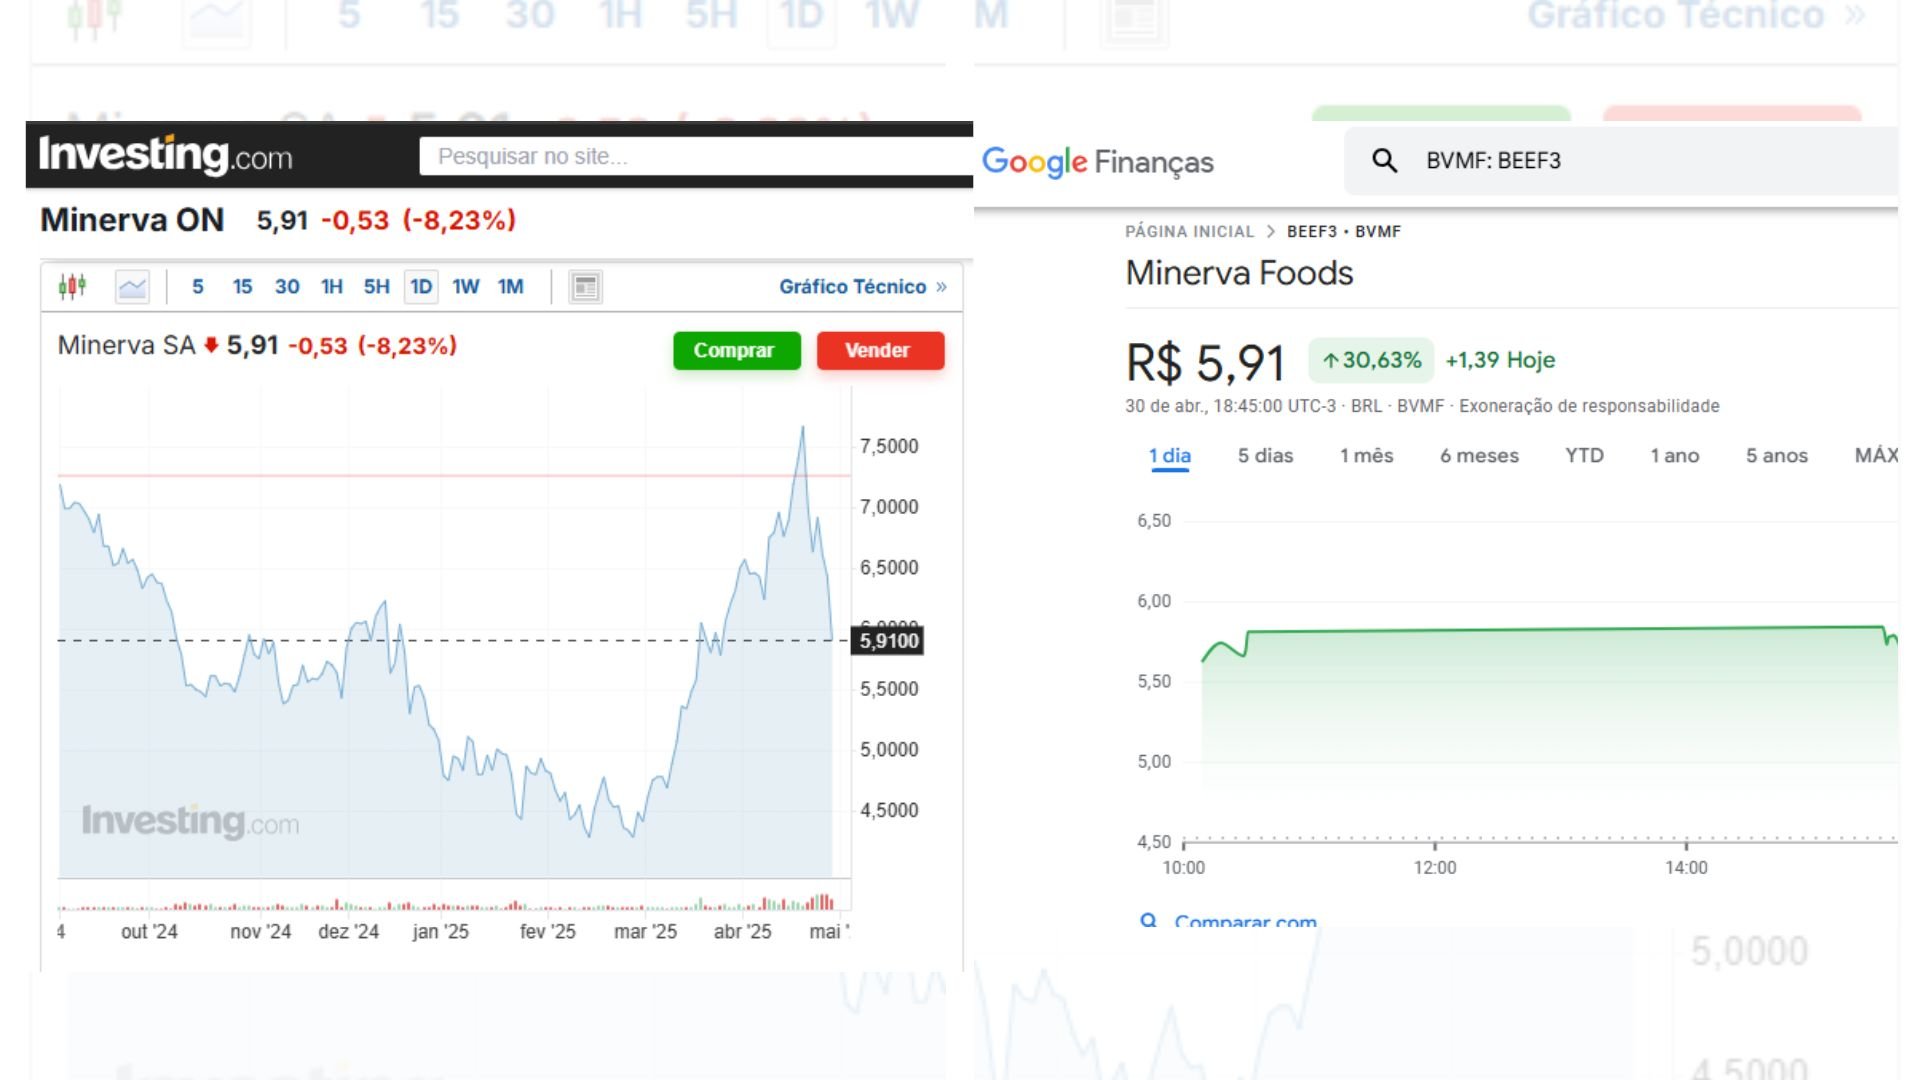This screenshot has height=1080, width=1920.
Task: Click the red Vender button
Action: [x=880, y=350]
